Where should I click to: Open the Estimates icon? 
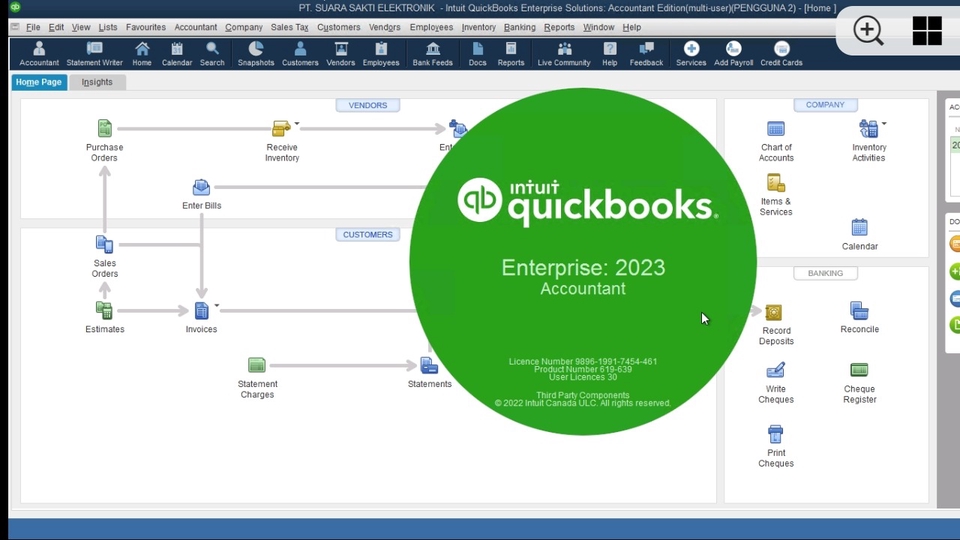coord(104,311)
